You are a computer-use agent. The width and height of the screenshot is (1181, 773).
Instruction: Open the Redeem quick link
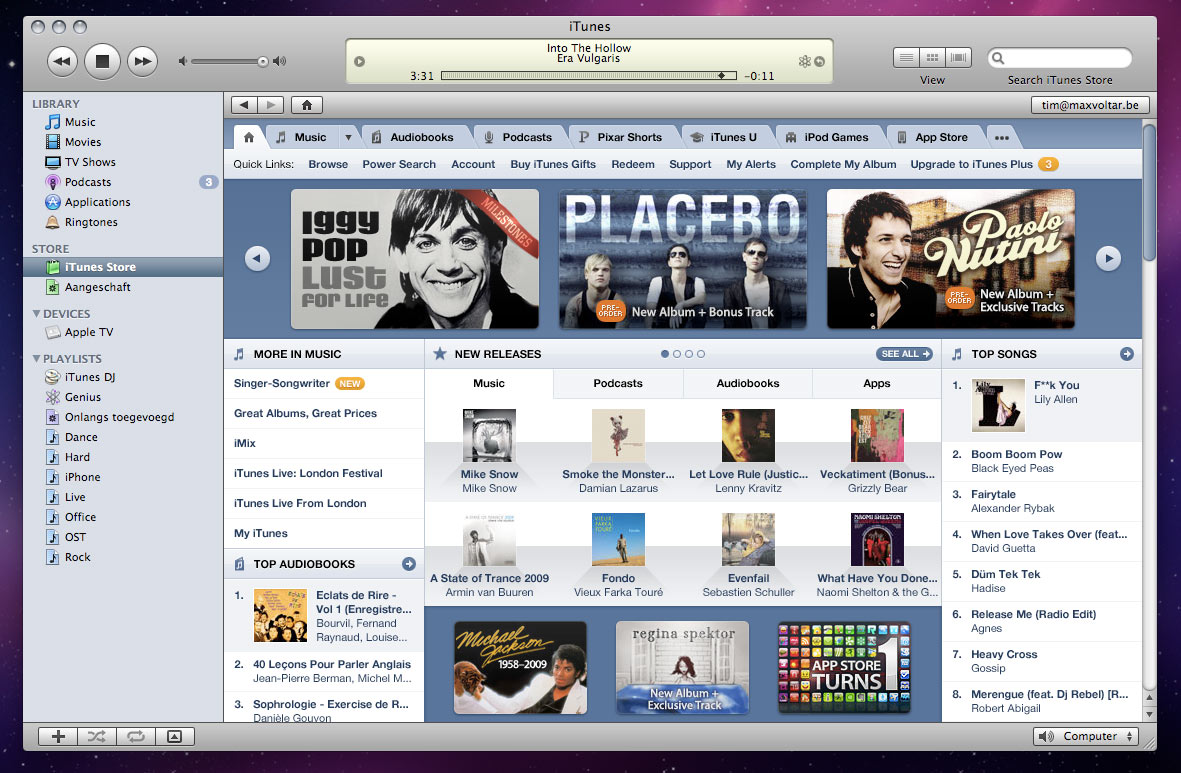[x=633, y=164]
